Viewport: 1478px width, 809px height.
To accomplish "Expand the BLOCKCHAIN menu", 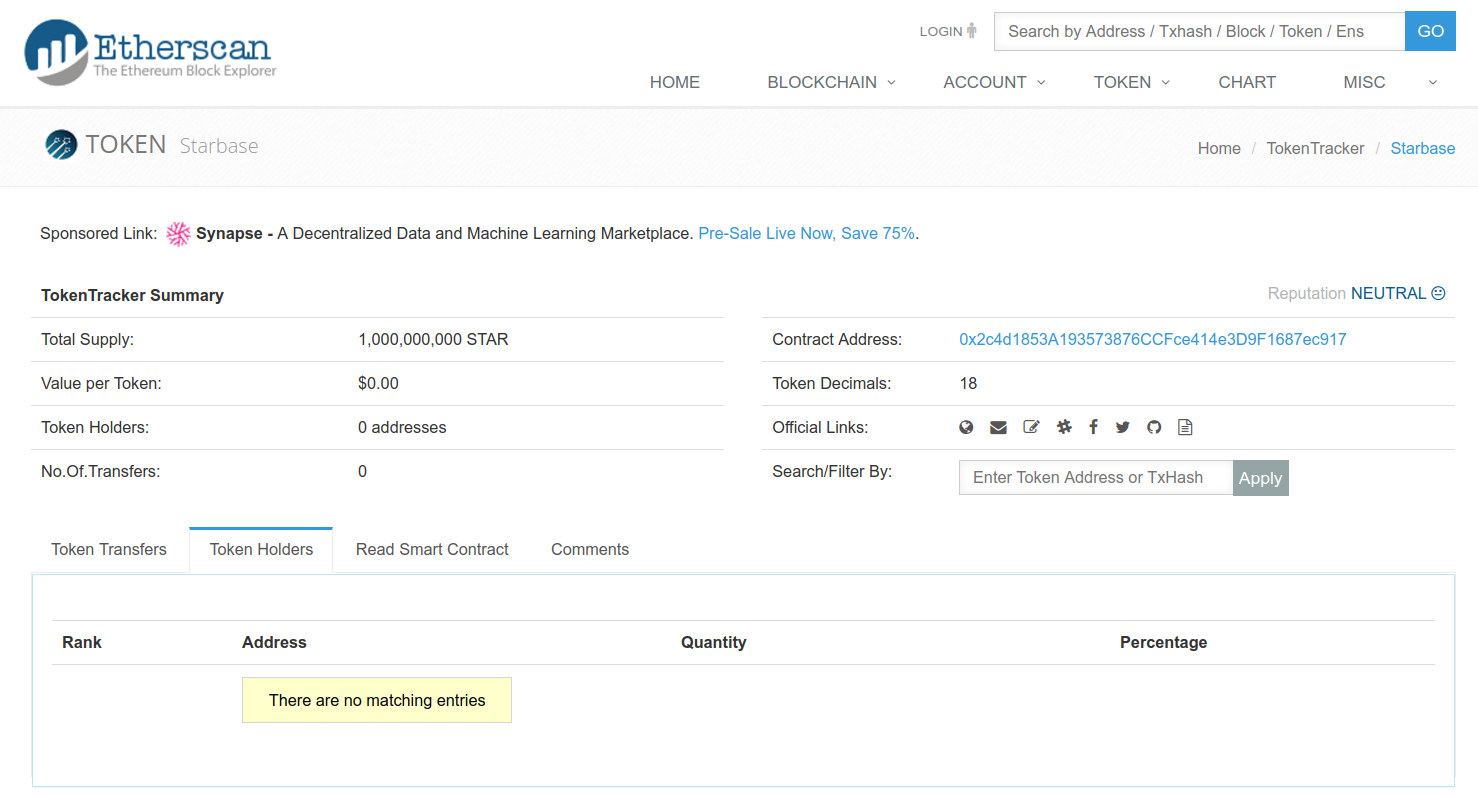I will tap(832, 82).
